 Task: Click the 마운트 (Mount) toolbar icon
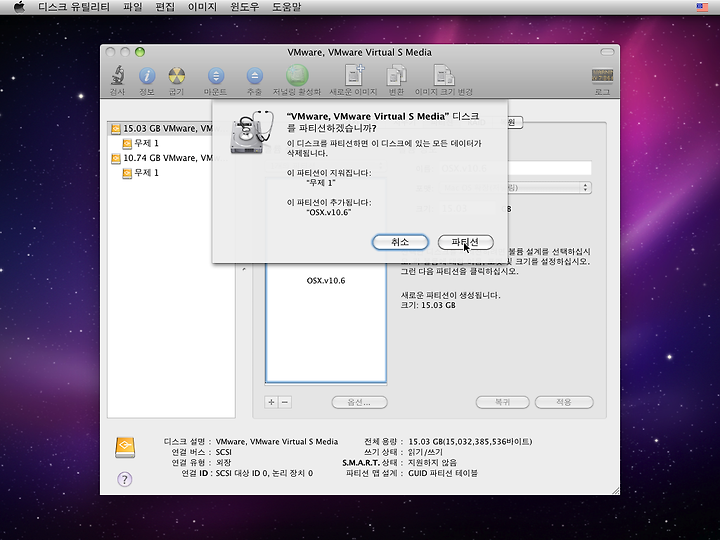pyautogui.click(x=216, y=80)
